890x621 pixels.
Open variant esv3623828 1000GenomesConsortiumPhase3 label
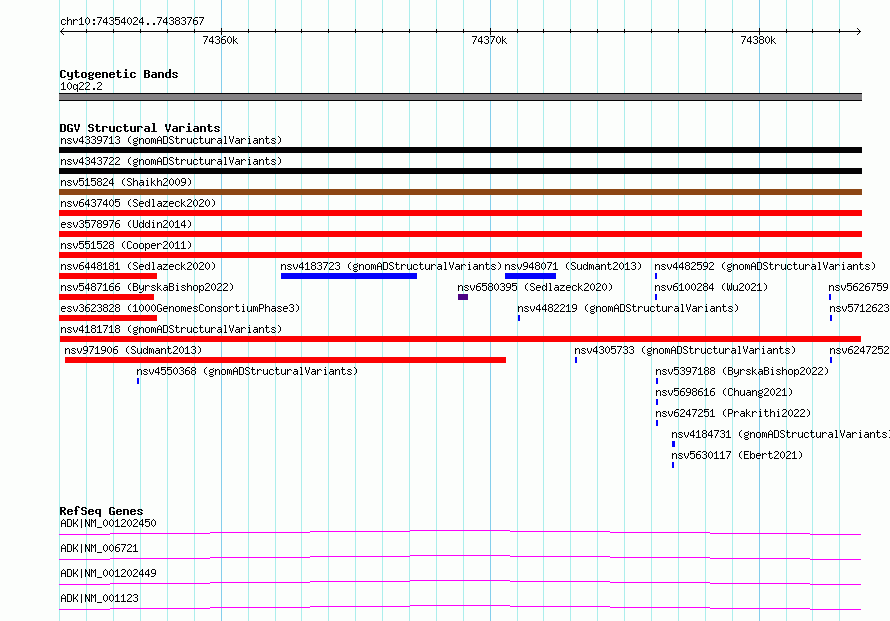(x=180, y=308)
